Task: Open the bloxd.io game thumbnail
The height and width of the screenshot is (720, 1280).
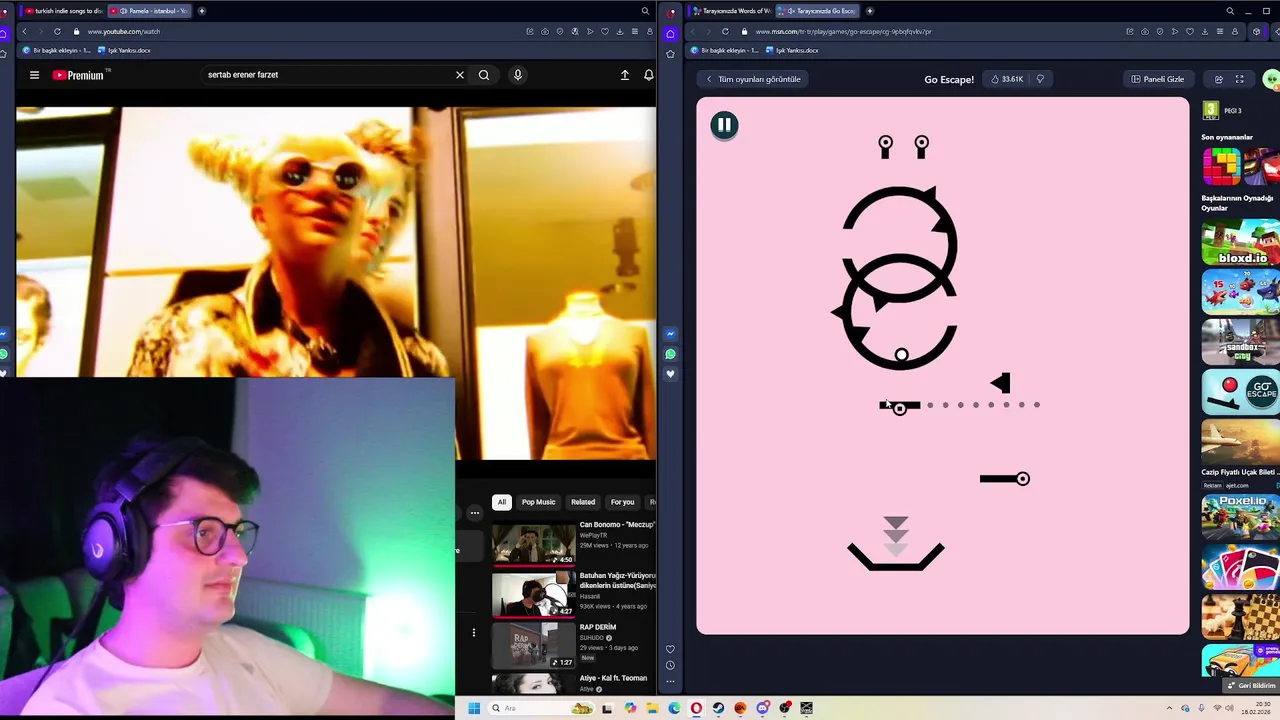Action: click(1241, 243)
